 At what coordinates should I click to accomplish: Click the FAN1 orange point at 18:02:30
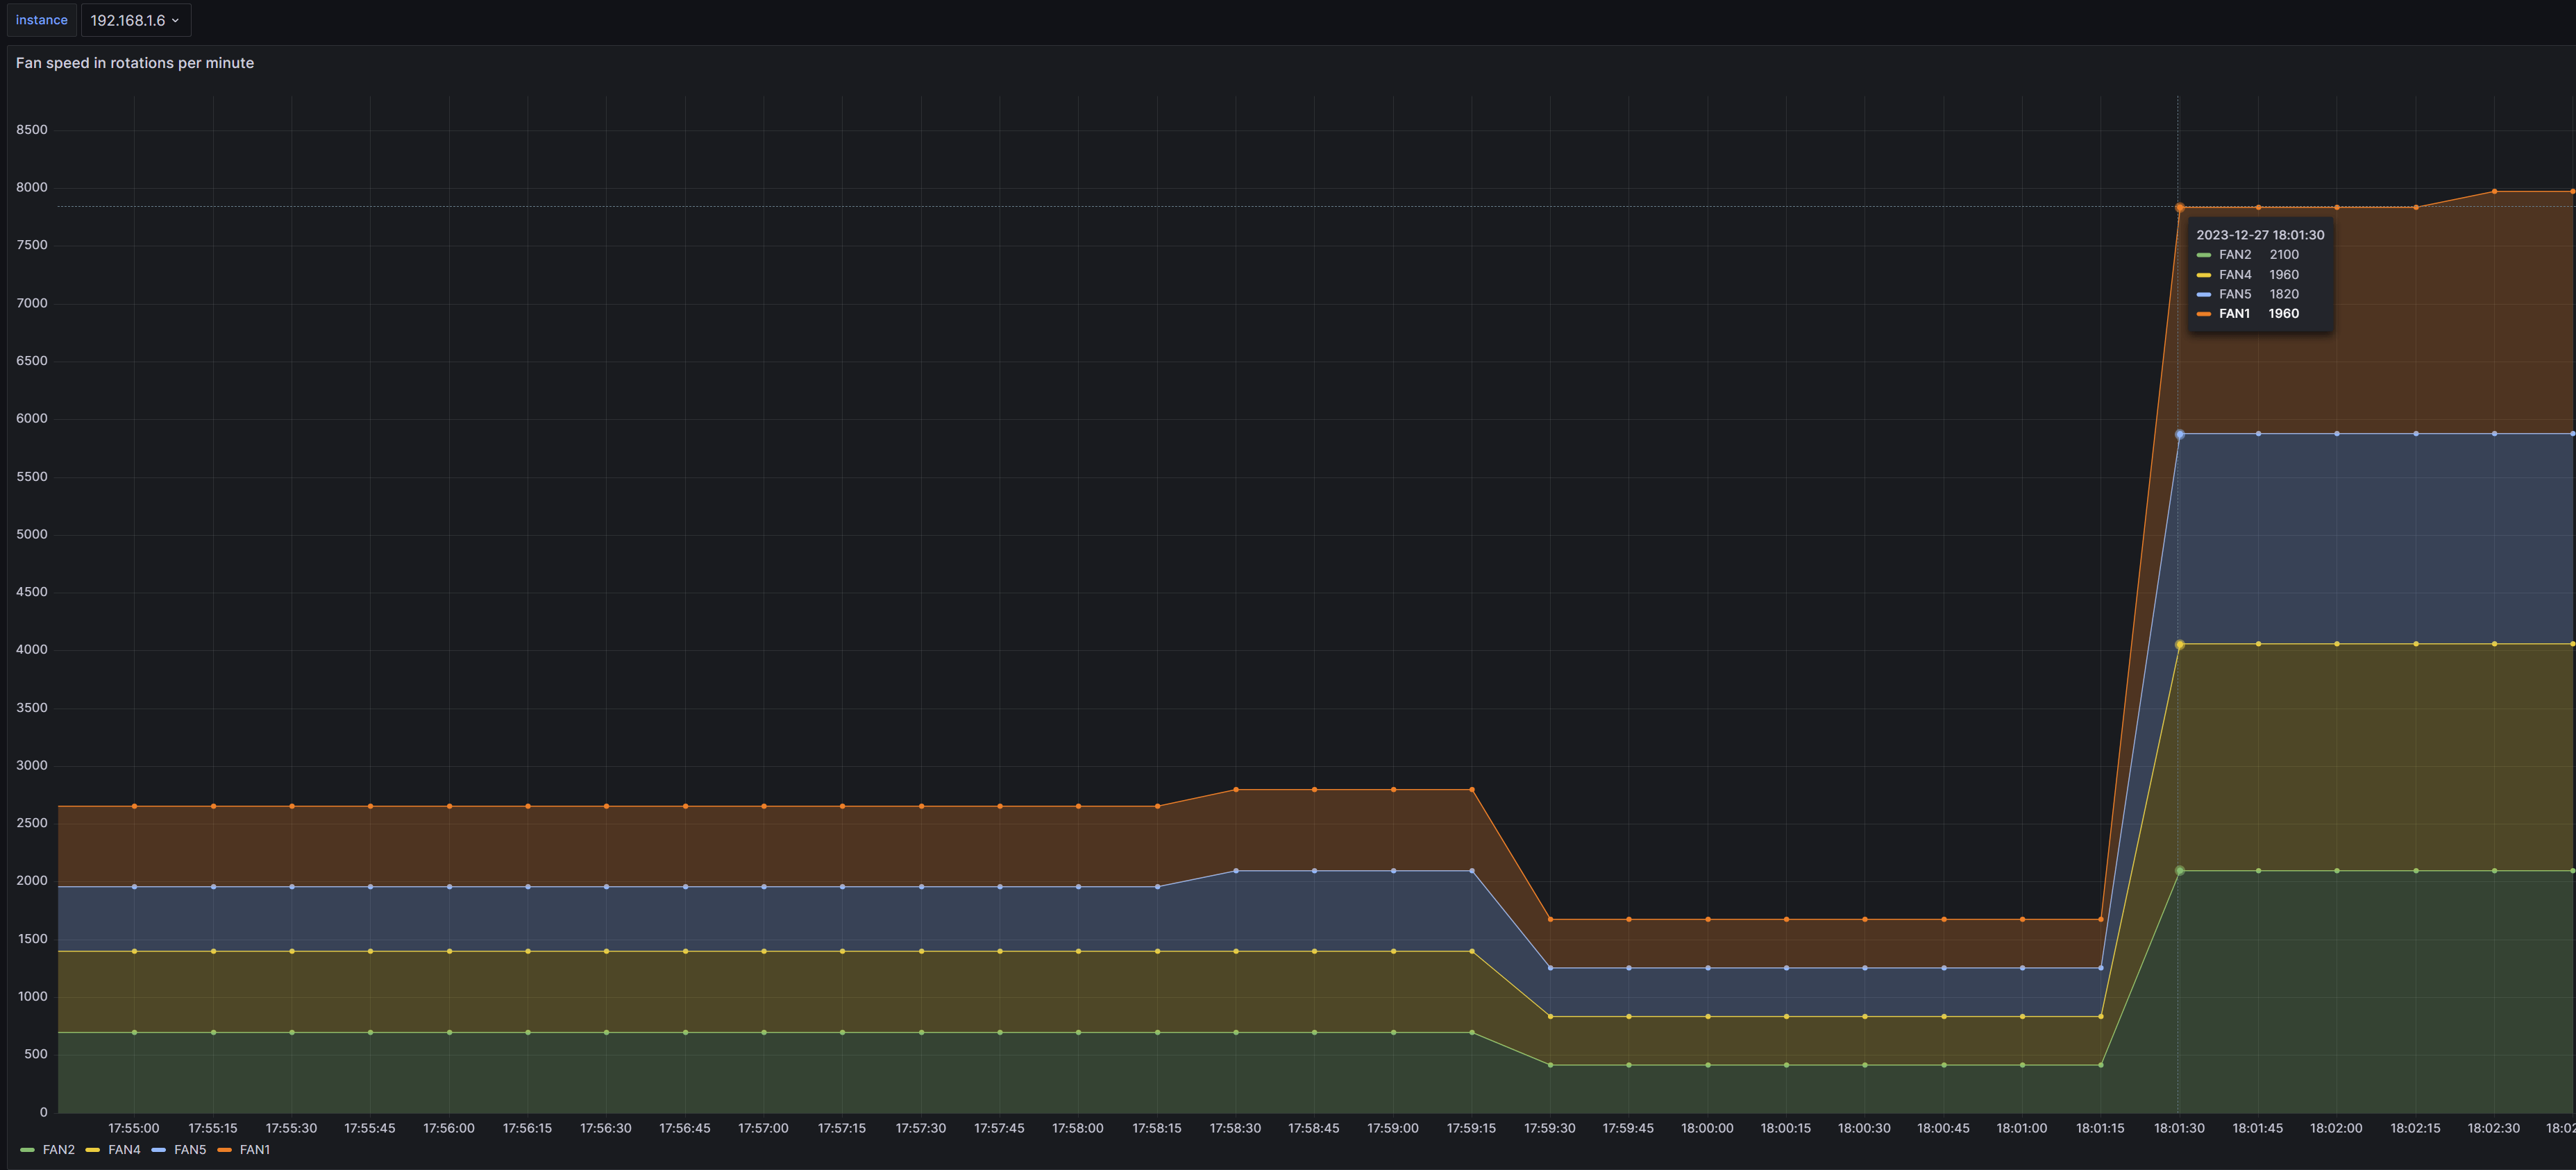click(x=2494, y=191)
